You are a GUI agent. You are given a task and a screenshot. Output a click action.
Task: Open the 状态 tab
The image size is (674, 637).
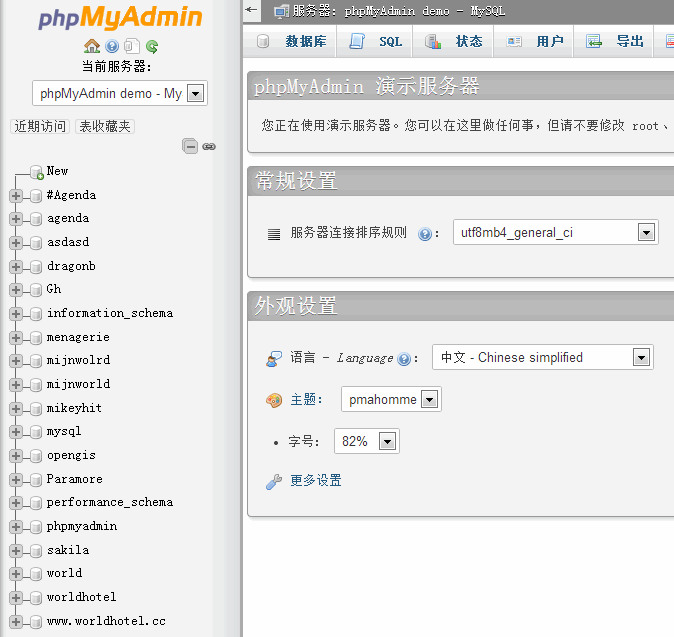[453, 41]
